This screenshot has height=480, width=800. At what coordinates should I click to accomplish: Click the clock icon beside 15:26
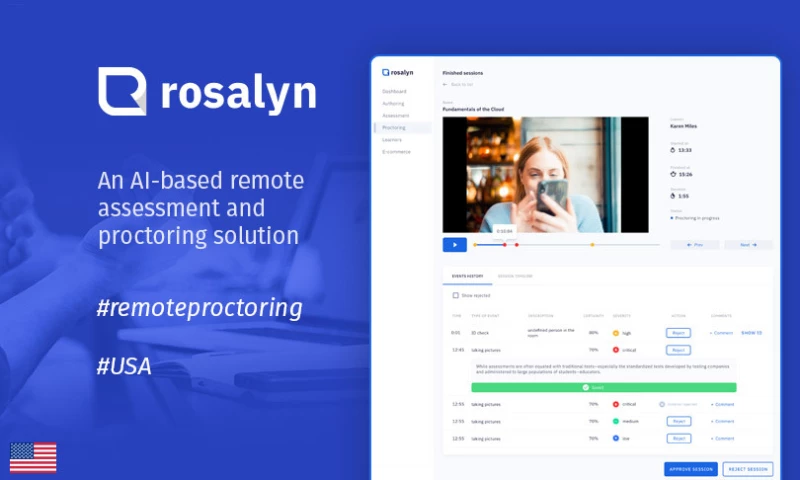(x=672, y=174)
